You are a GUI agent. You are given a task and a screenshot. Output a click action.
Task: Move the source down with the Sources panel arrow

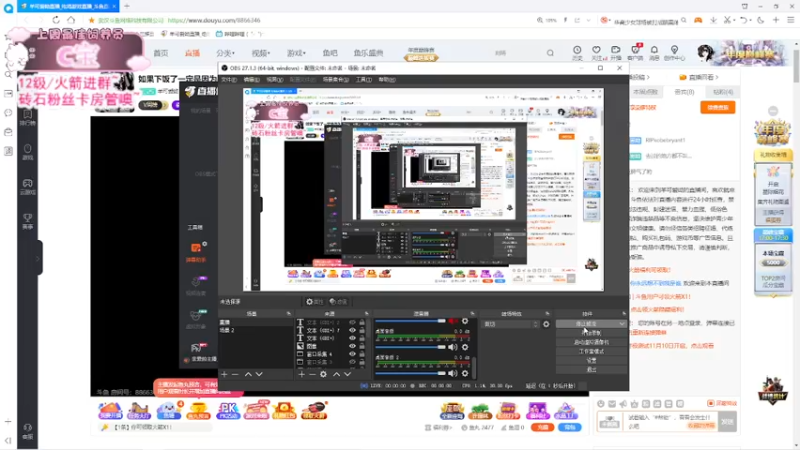pyautogui.click(x=347, y=374)
